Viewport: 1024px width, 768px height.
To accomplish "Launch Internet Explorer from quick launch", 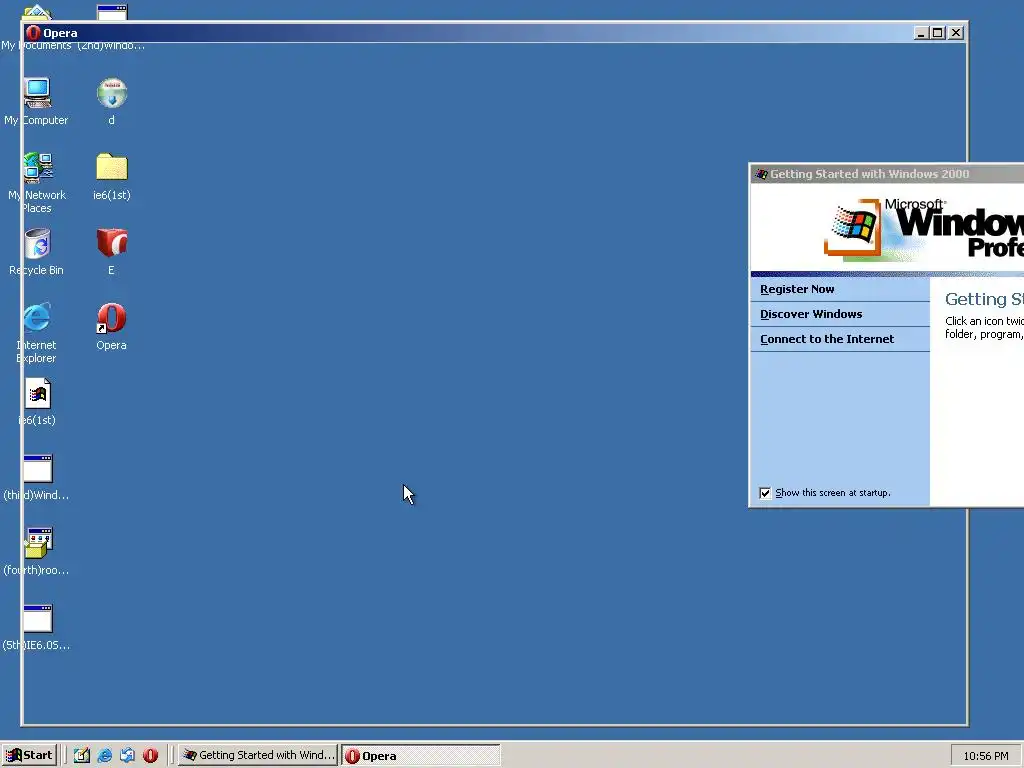I will click(104, 756).
